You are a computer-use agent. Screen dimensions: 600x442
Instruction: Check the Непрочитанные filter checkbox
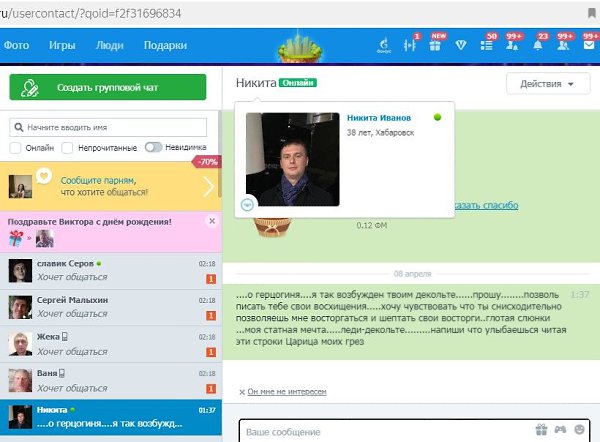(67, 147)
